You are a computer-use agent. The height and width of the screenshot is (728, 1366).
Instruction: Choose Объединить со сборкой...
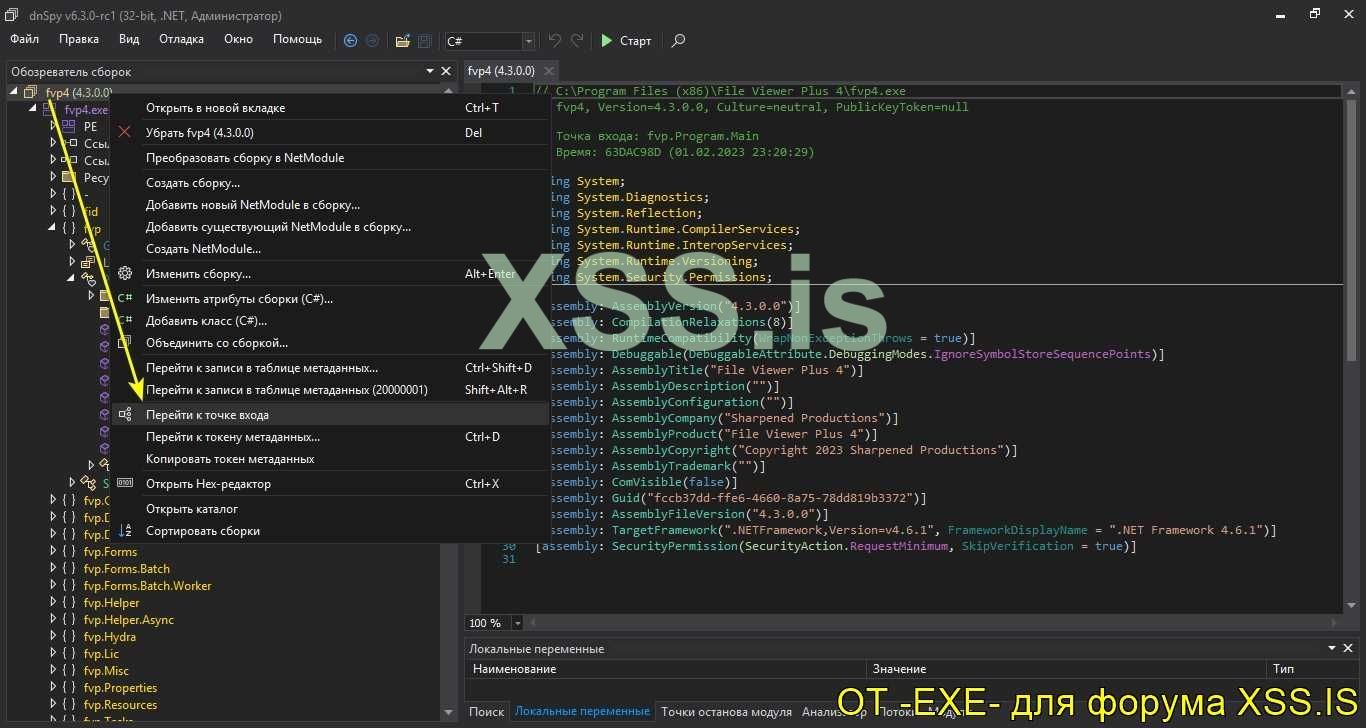tap(330, 343)
